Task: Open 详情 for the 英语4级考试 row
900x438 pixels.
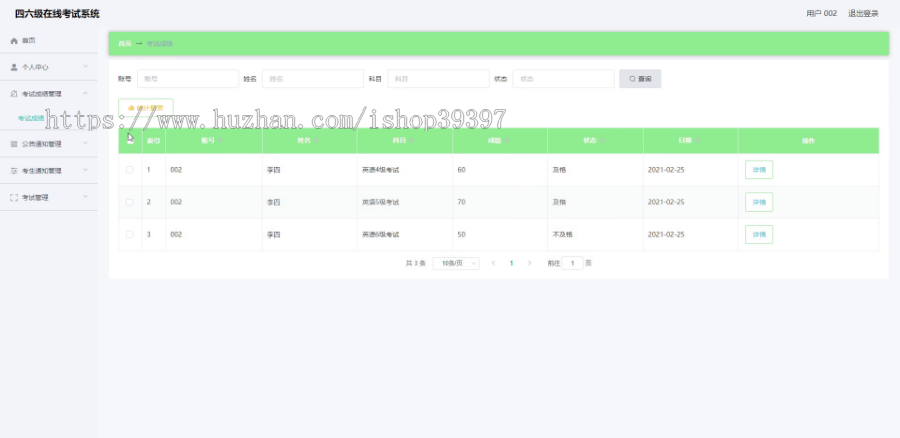Action: coord(759,170)
